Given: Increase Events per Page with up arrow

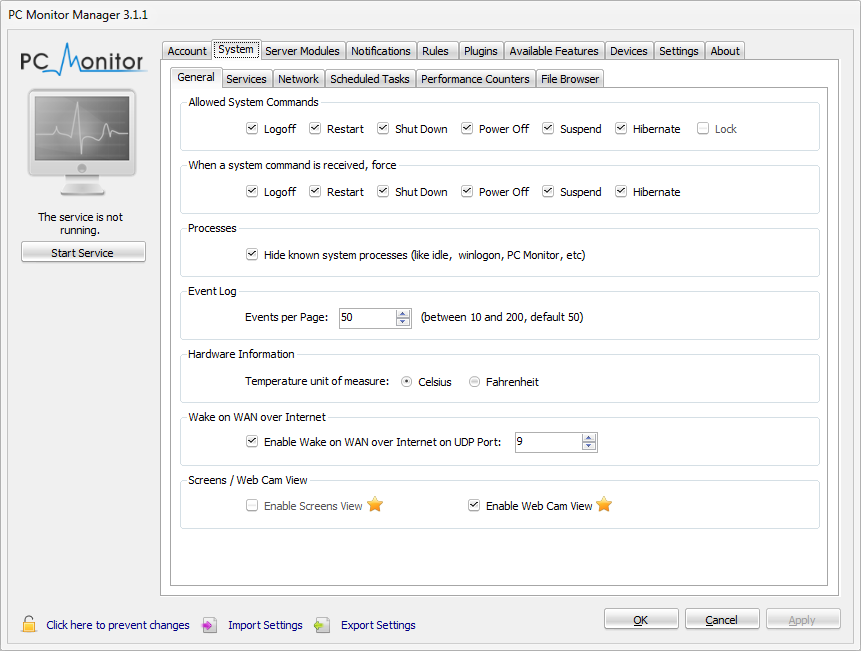Looking at the screenshot, I should click(403, 313).
